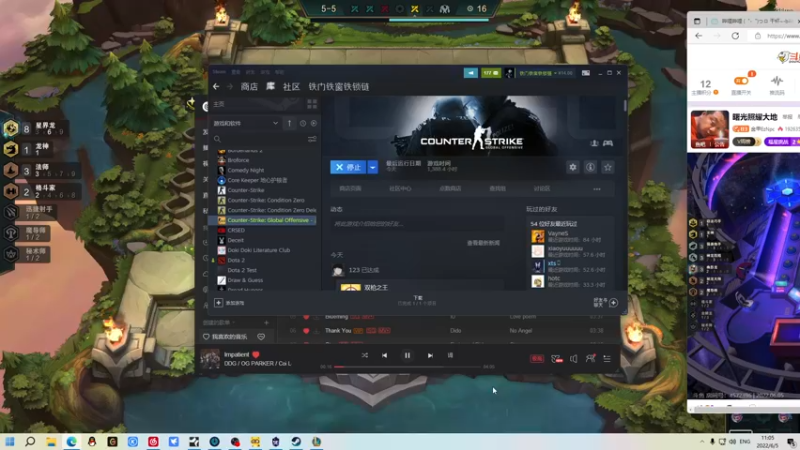Toggle library grid view icon
Image resolution: width=800 pixels, height=450 pixels.
click(x=312, y=104)
